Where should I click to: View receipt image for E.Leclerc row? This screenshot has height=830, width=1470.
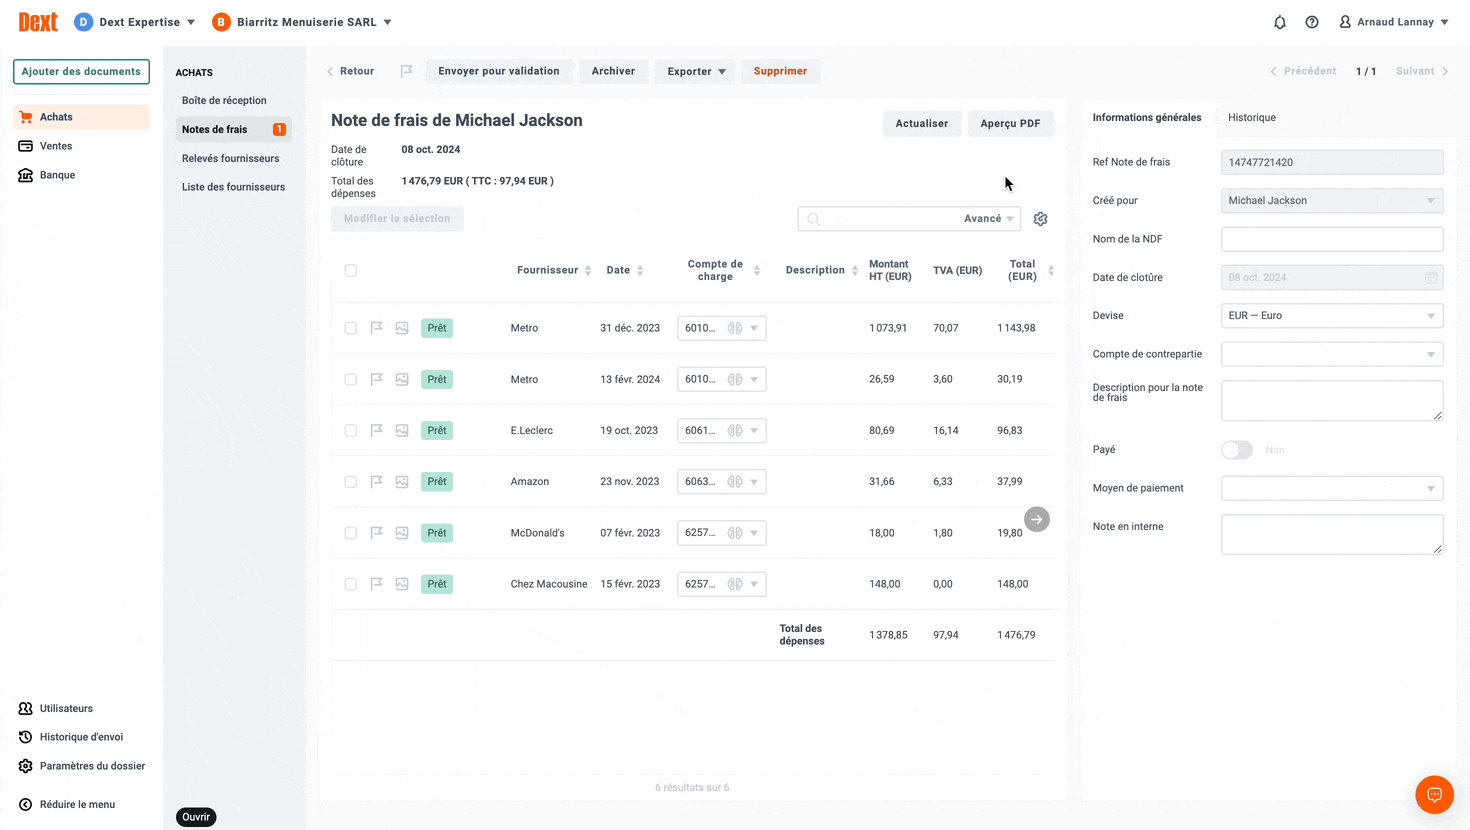coord(402,430)
